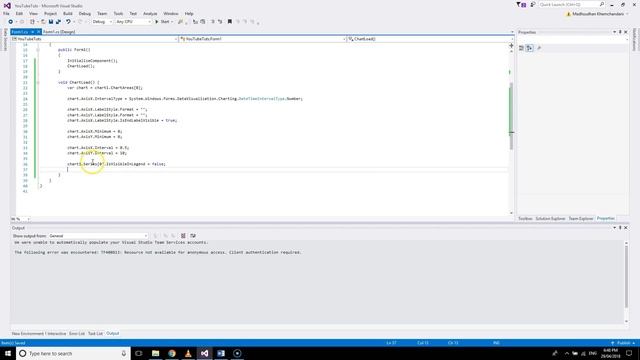Click the feedback icon near Quick Launch
Viewport: 640px width, 360px height.
[532, 4]
